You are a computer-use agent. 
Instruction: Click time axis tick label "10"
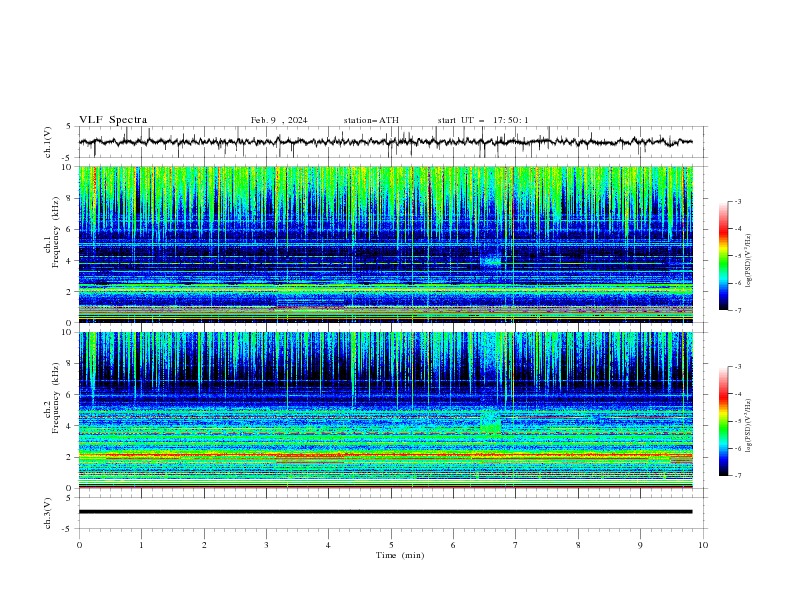703,545
